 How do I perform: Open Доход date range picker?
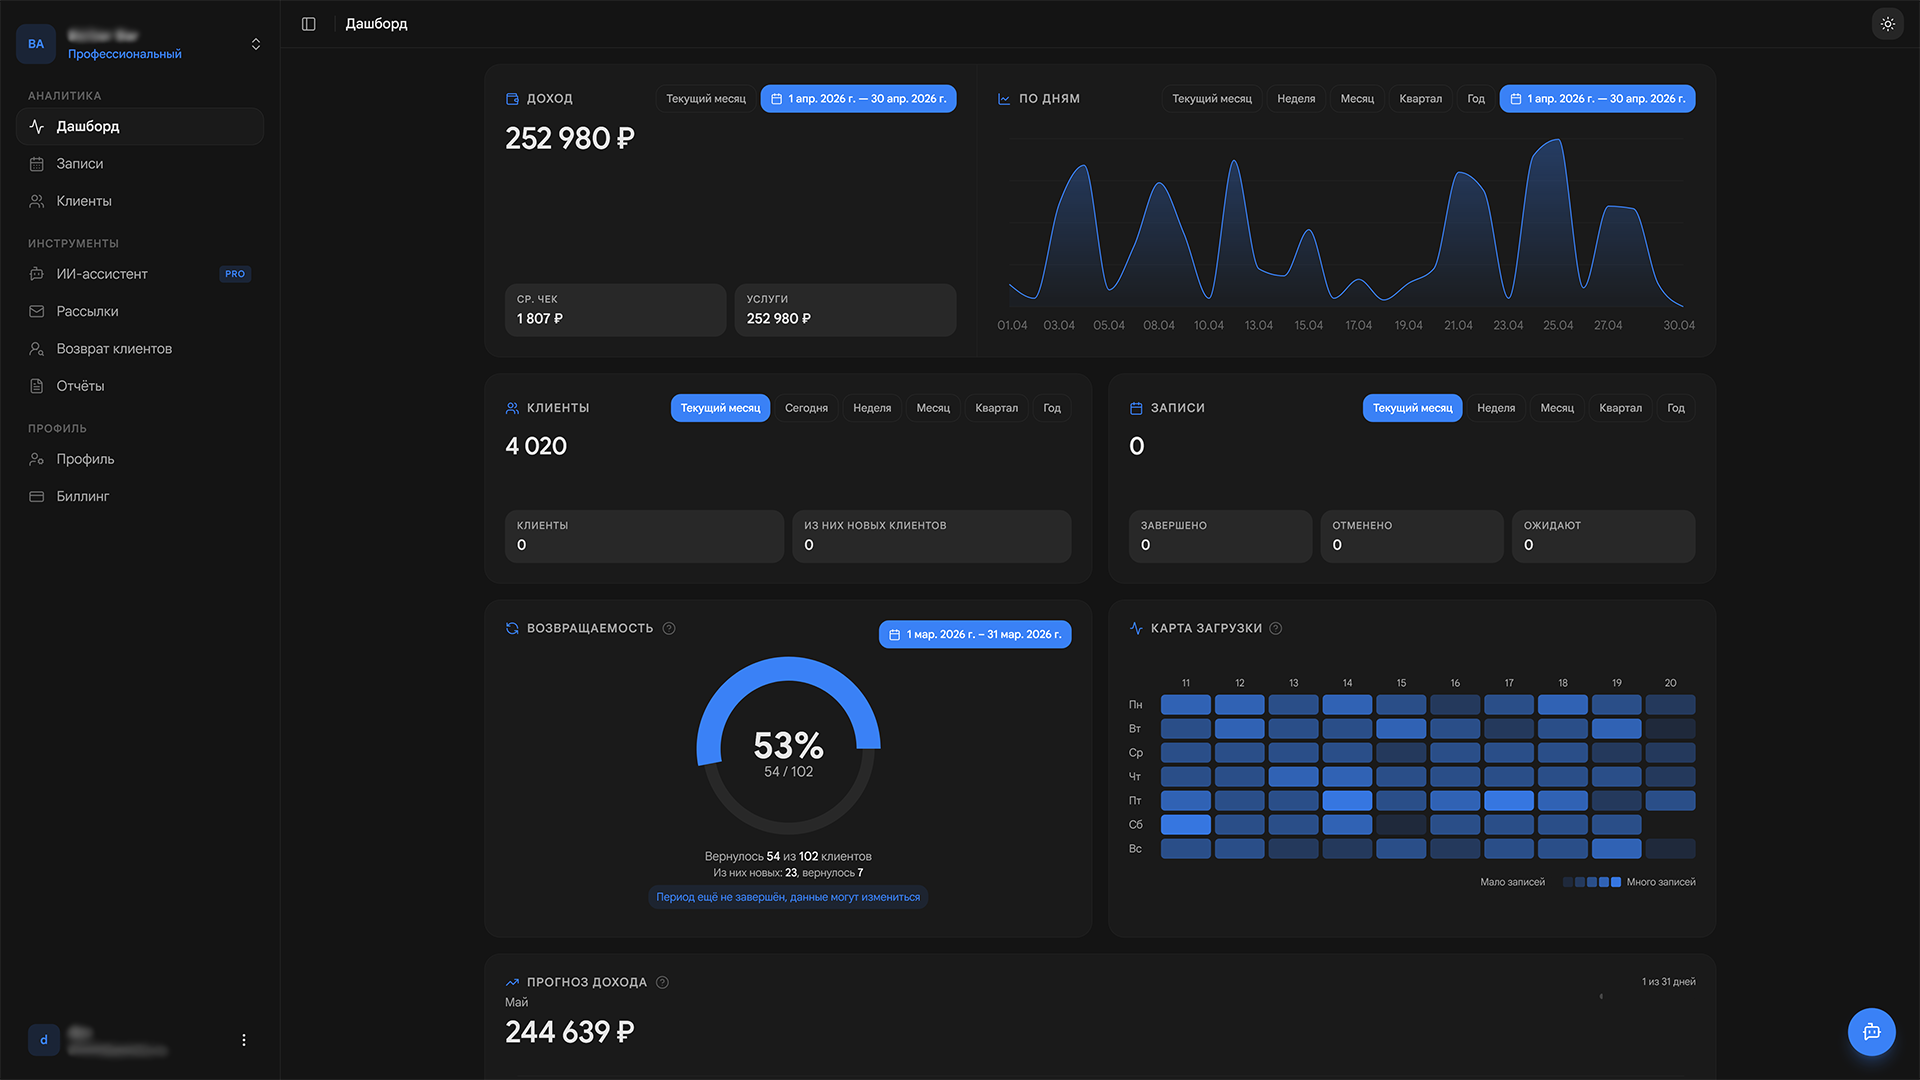pos(858,99)
